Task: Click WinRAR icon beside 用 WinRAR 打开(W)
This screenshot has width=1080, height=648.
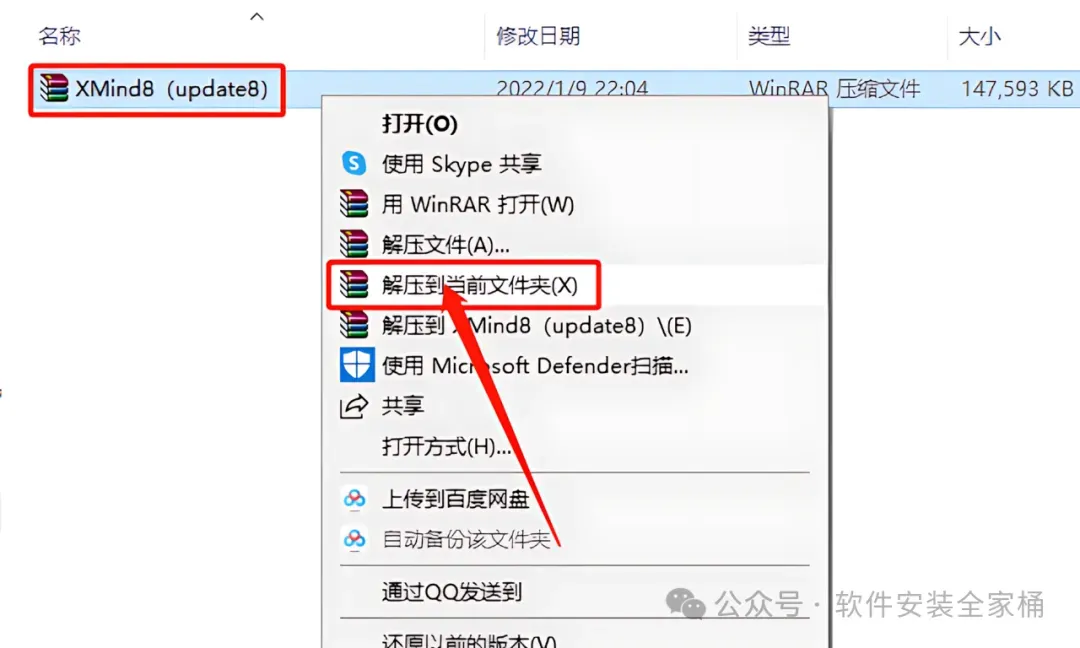Action: (354, 204)
